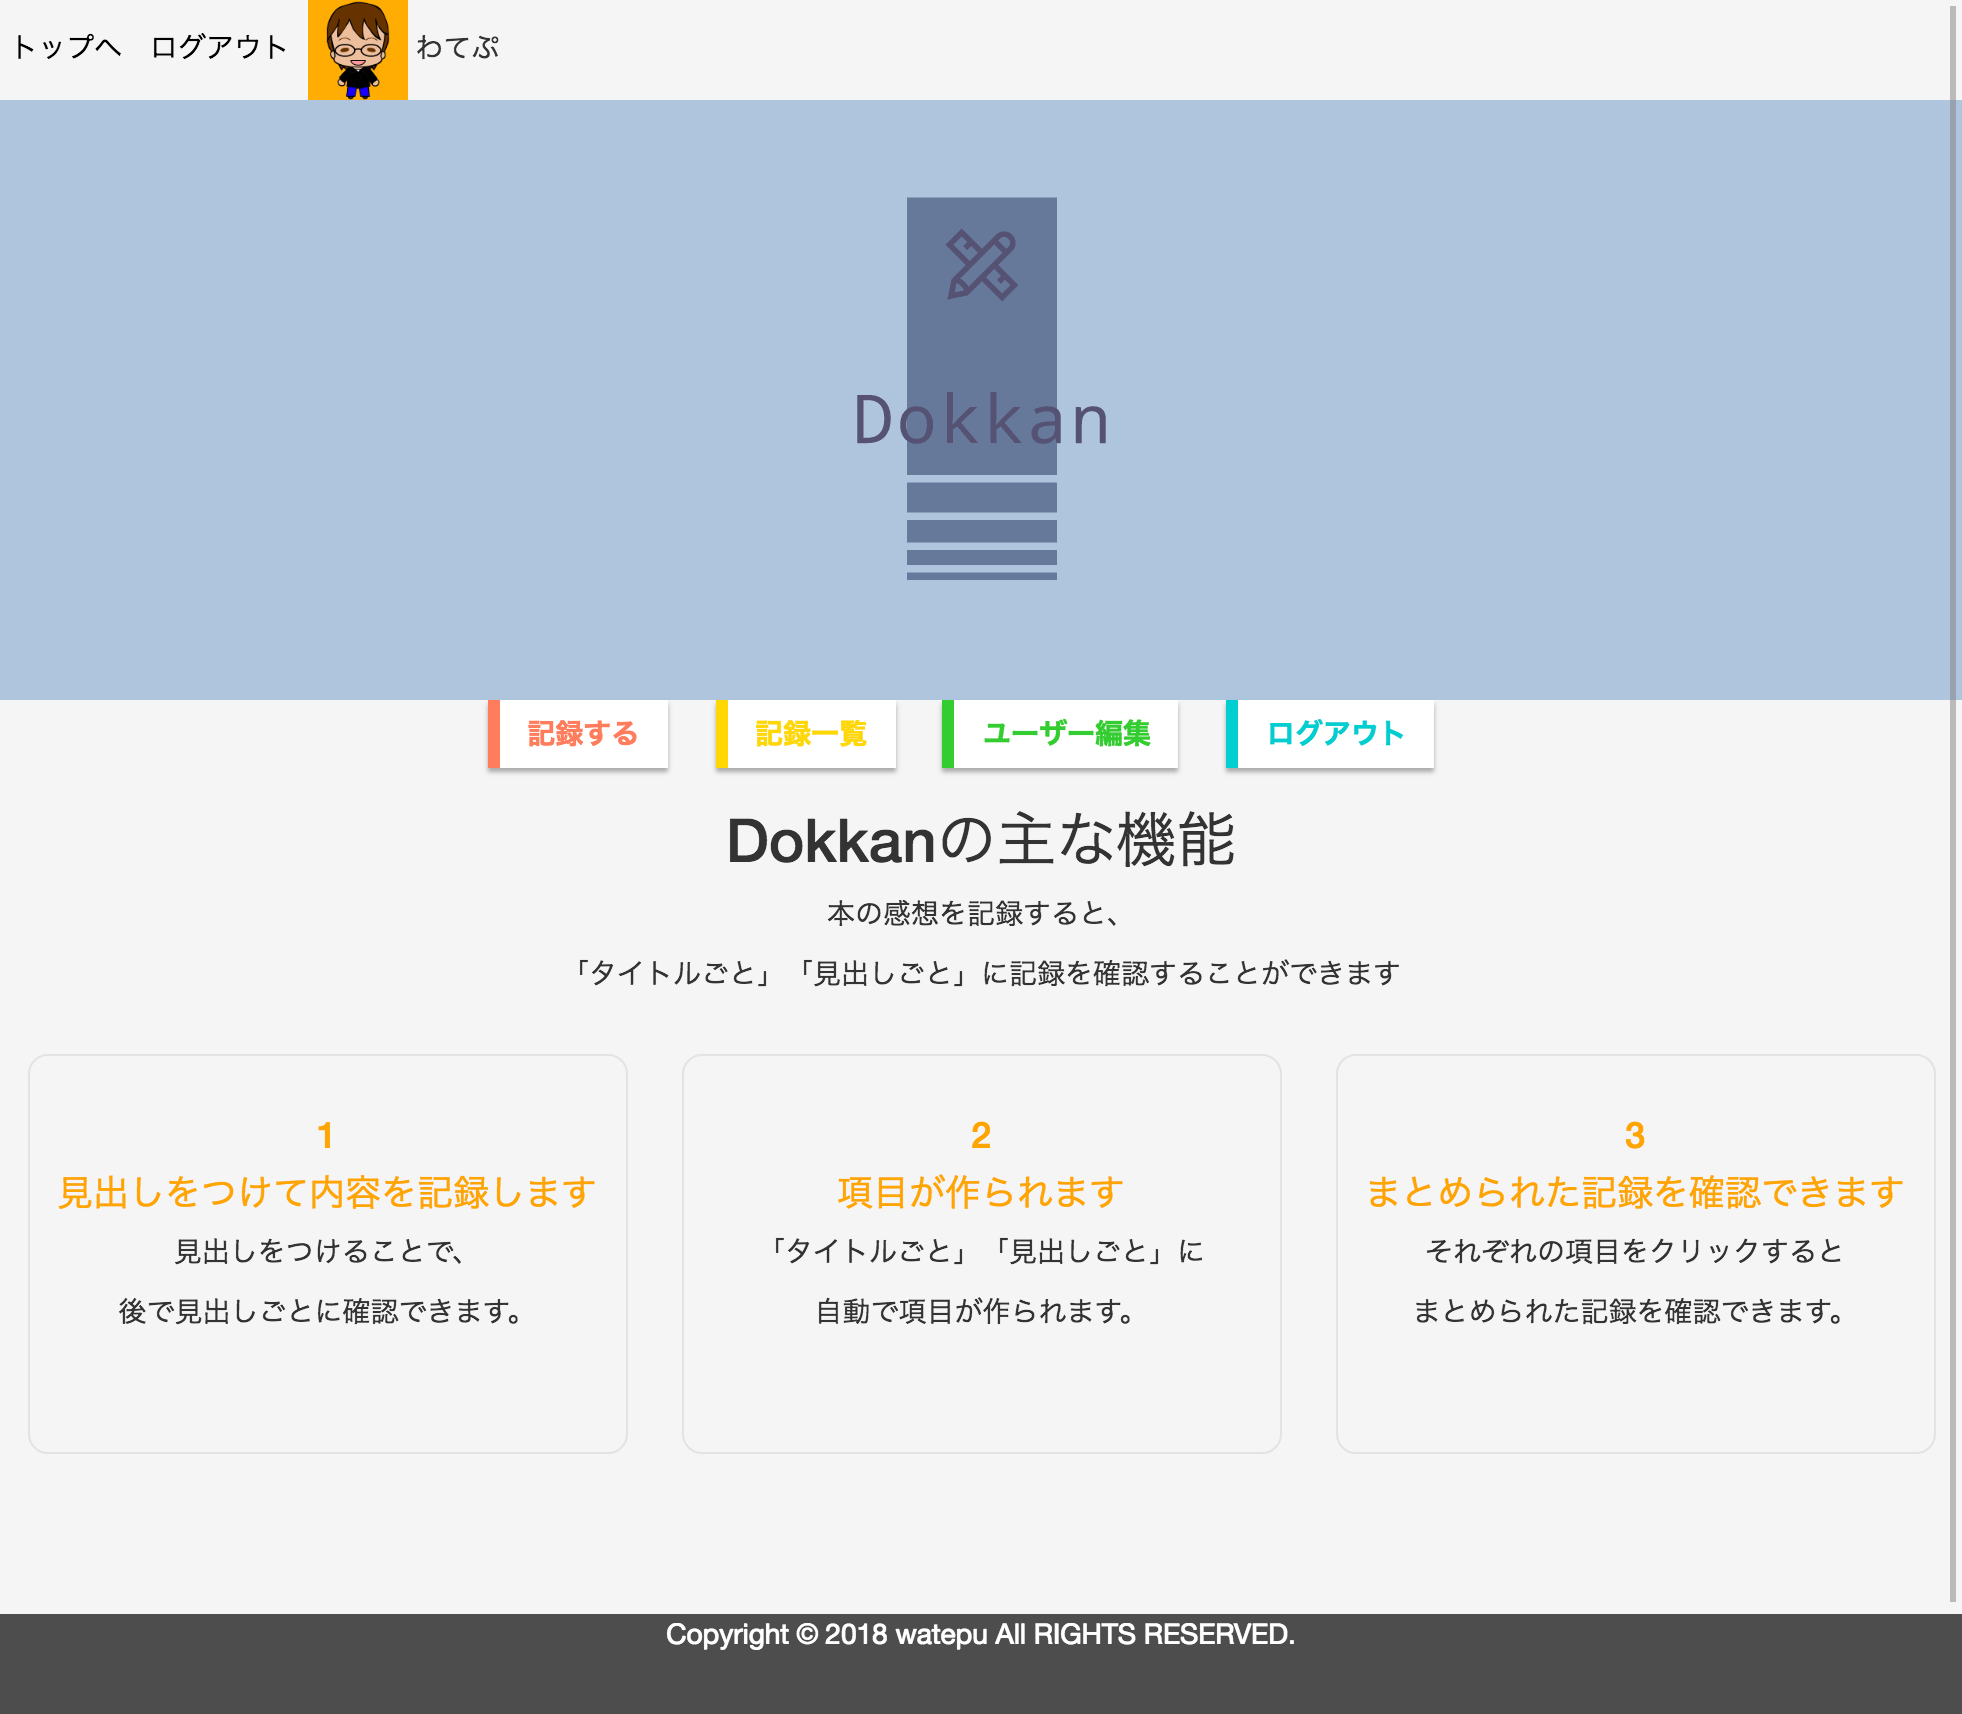
Task: Select the 記録する button
Action: (x=580, y=733)
